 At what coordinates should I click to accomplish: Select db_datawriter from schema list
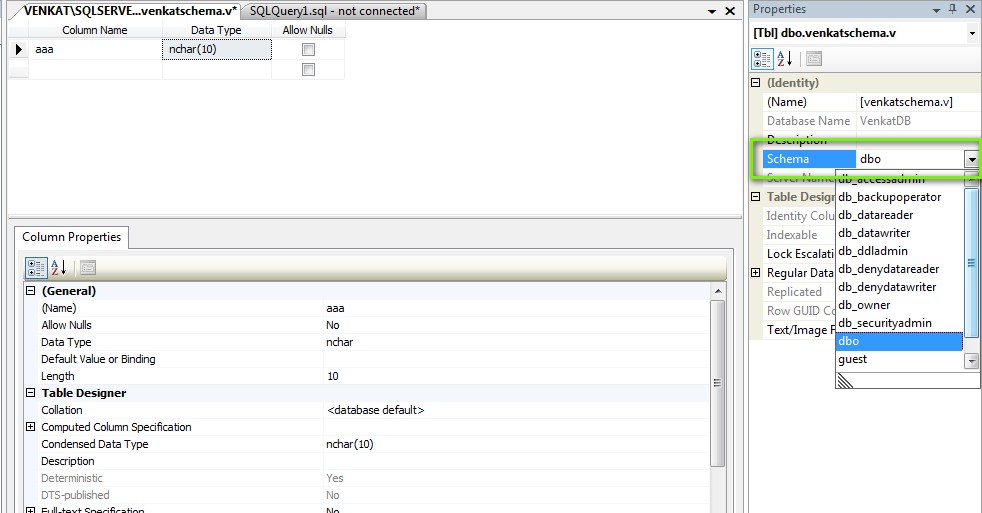899,233
